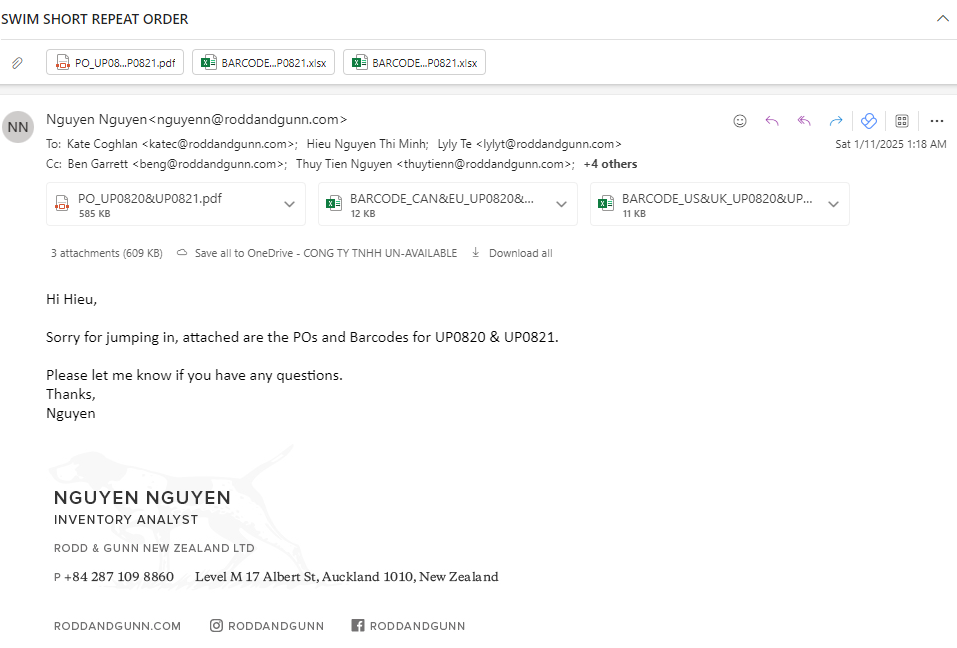Click the '3 attachments (609 KB)' label
The width and height of the screenshot is (957, 648).
[x=107, y=253]
